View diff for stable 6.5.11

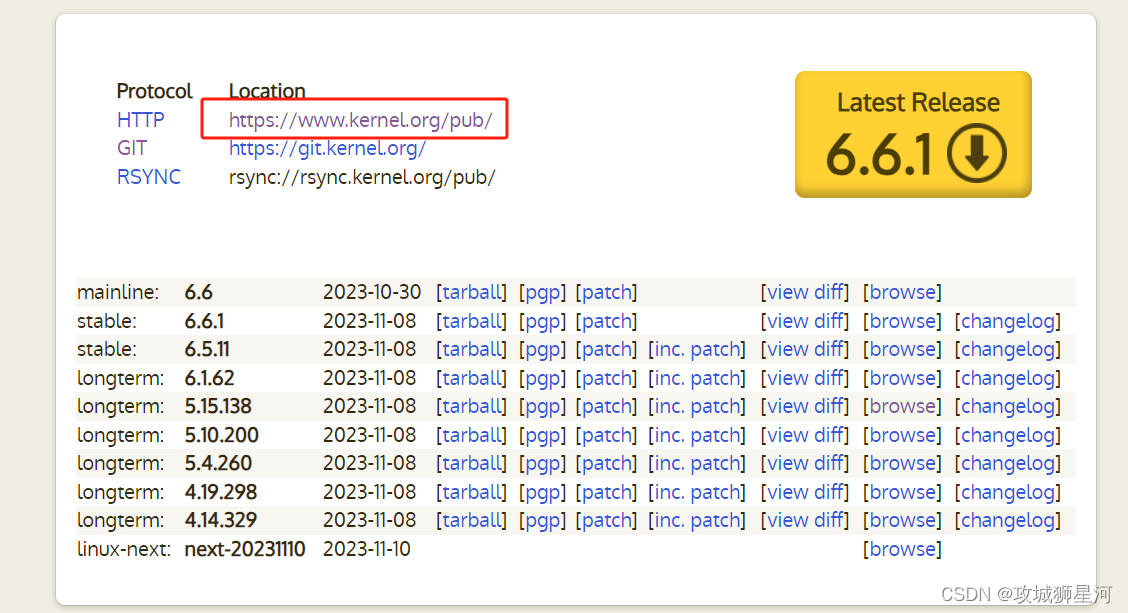tap(805, 349)
